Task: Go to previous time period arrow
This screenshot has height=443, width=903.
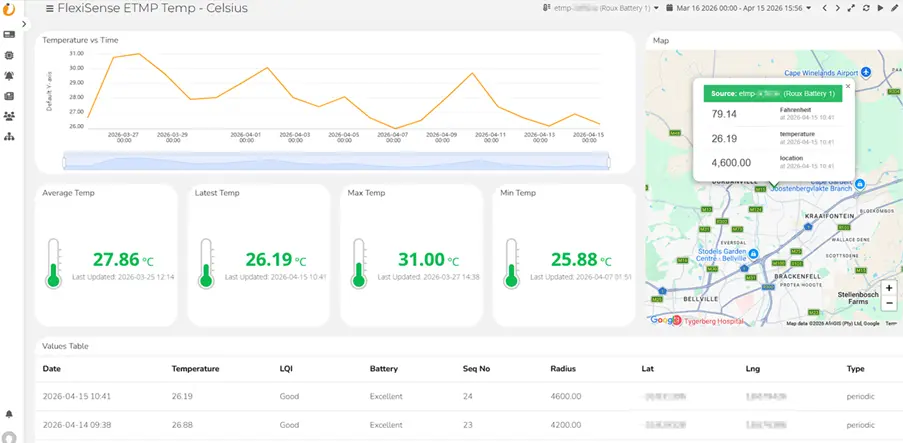Action: pyautogui.click(x=825, y=8)
